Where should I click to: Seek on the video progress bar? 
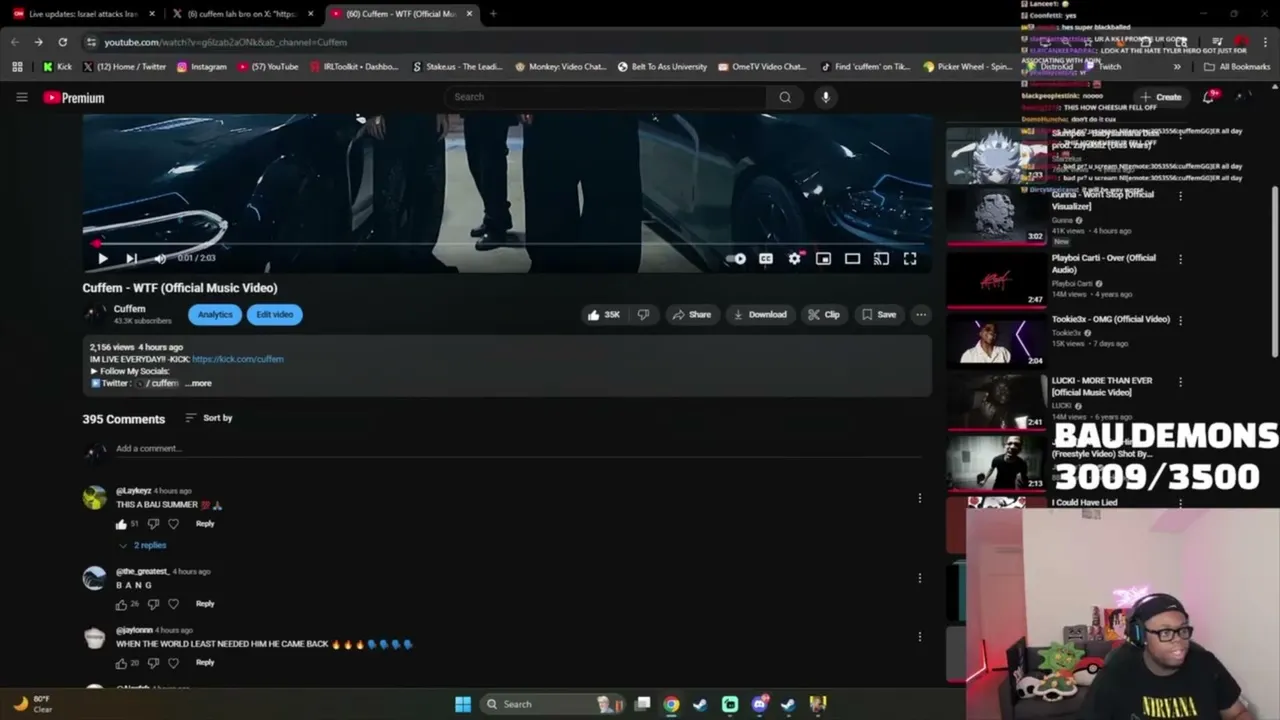[507, 243]
